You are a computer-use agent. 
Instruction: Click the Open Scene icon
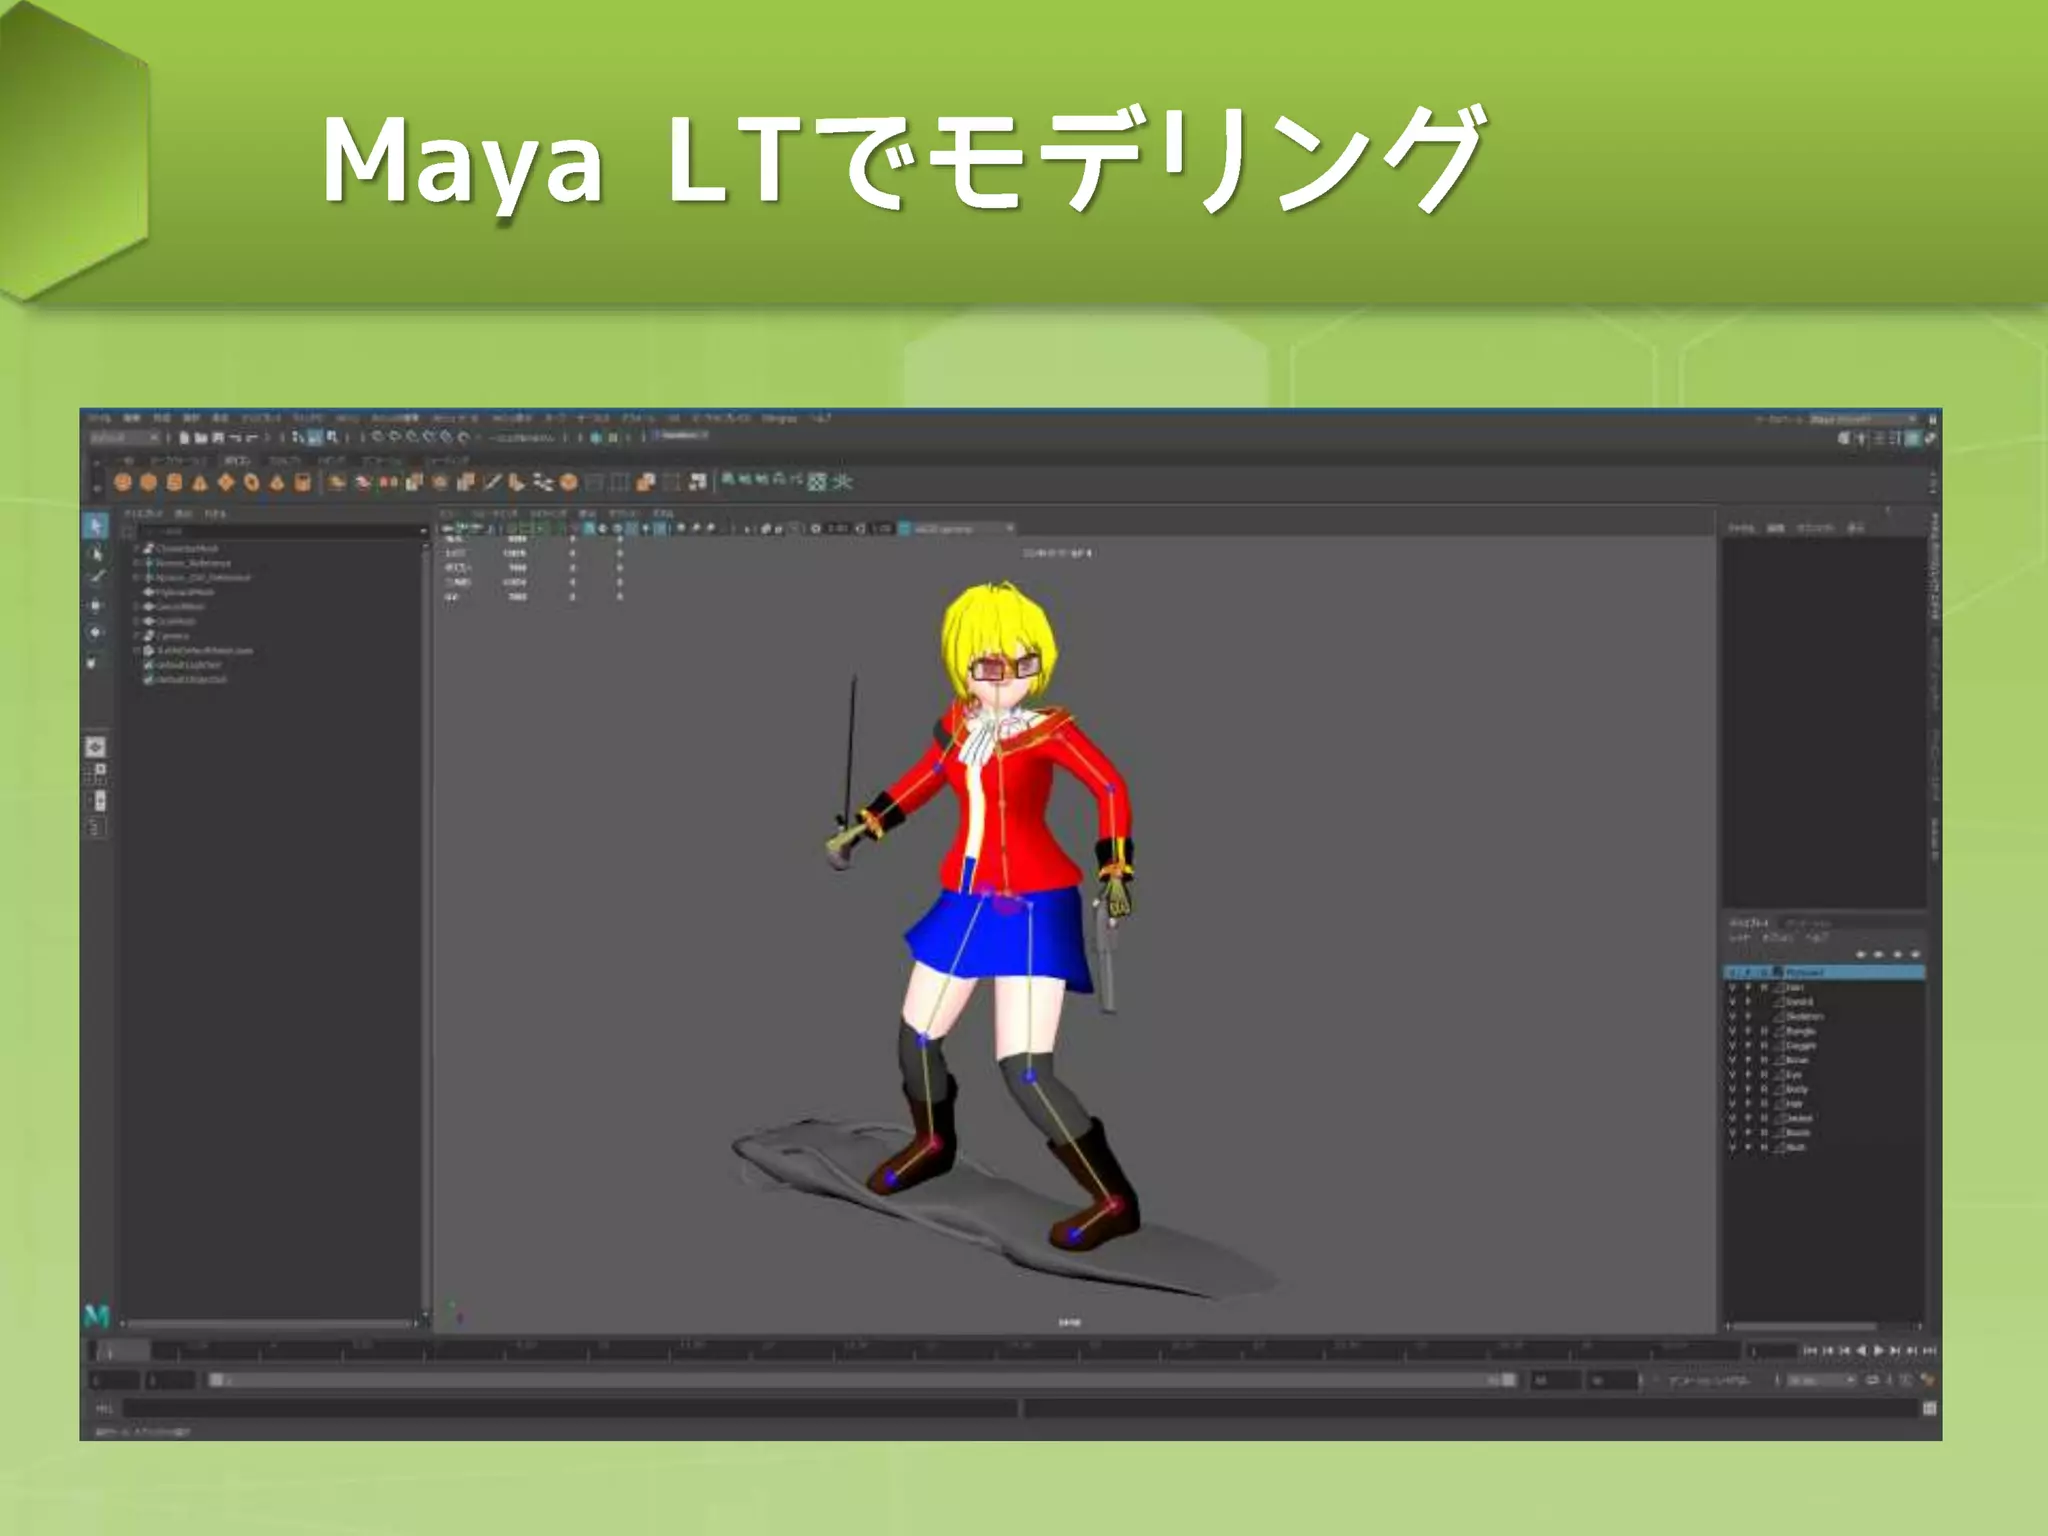201,438
